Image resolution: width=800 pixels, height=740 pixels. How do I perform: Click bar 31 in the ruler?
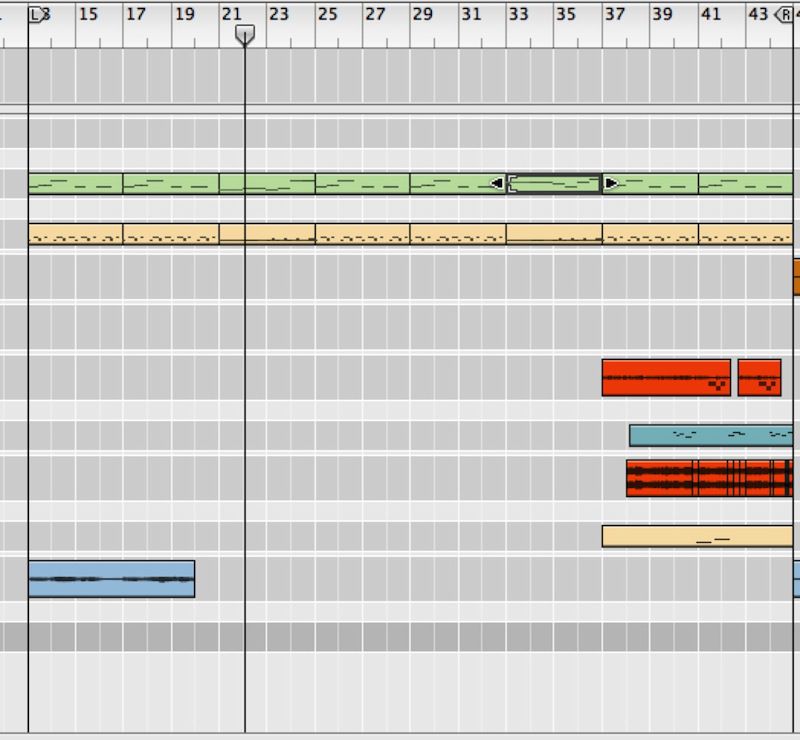point(471,14)
